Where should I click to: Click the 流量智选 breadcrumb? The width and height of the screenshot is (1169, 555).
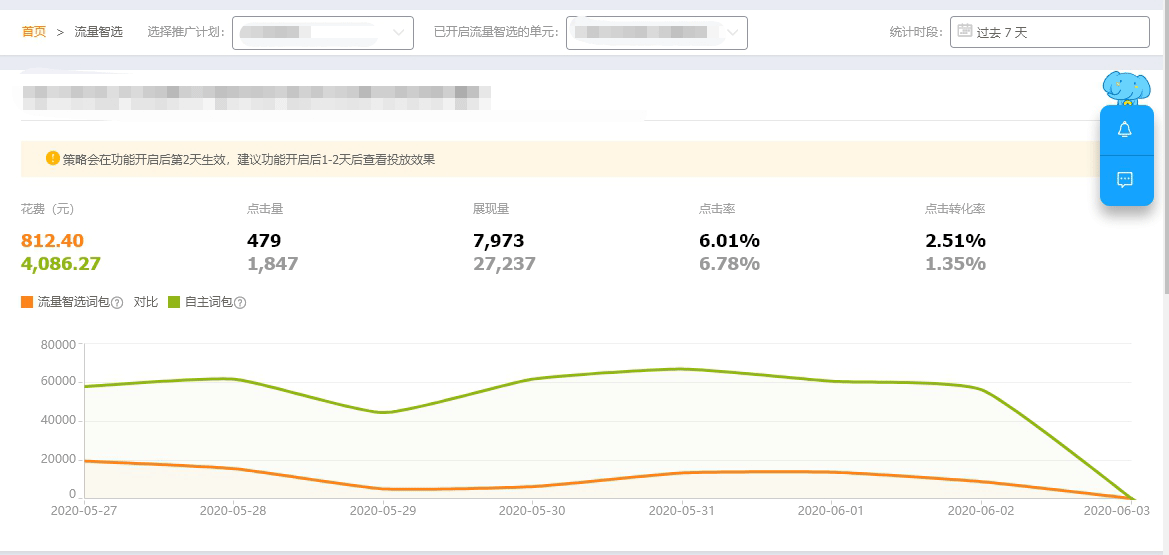tap(99, 32)
